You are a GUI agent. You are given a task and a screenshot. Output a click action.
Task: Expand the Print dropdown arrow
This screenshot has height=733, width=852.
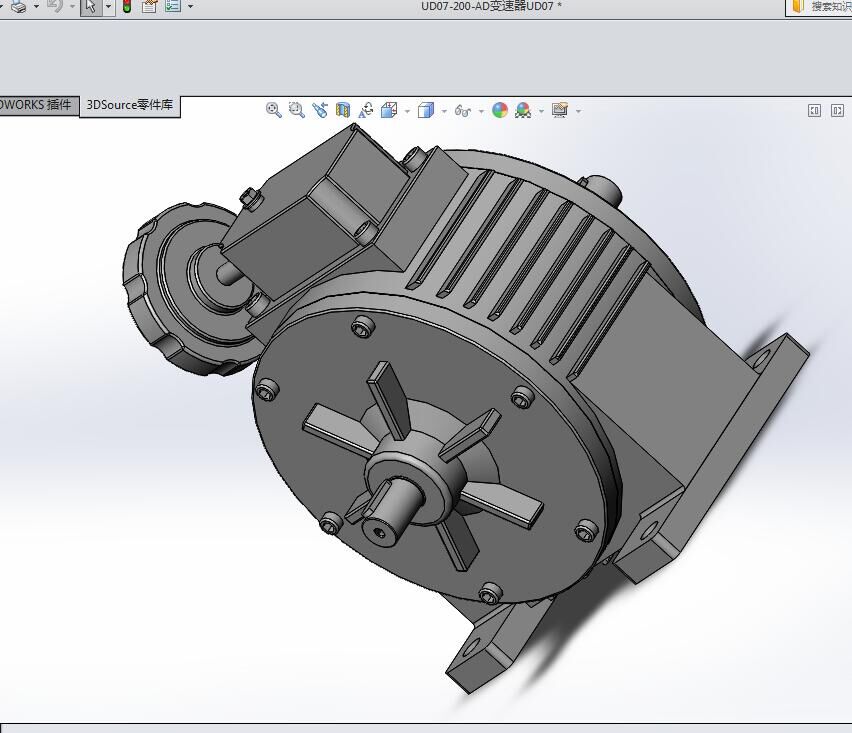tap(36, 7)
